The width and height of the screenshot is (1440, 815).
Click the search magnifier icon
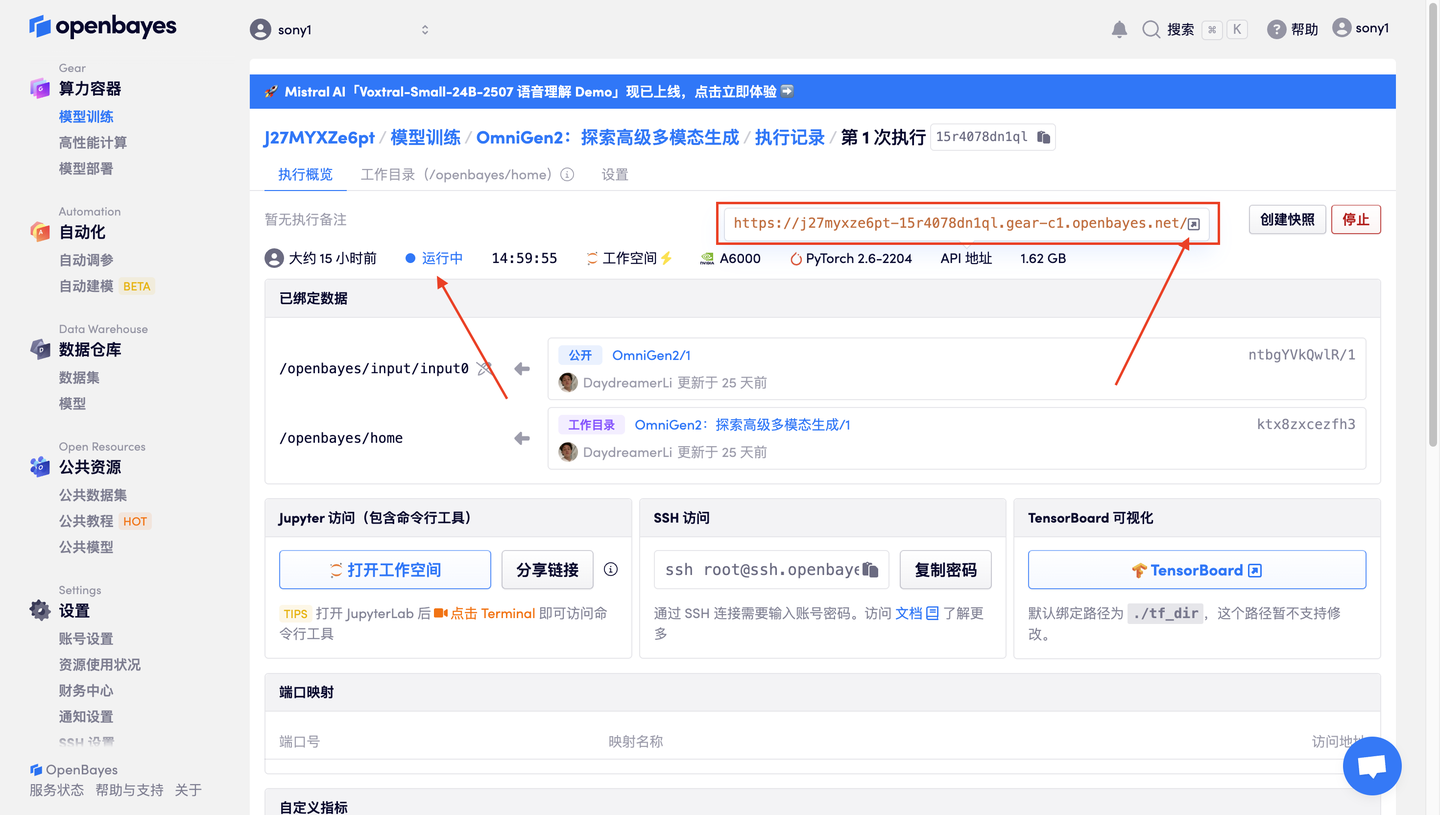(1151, 30)
